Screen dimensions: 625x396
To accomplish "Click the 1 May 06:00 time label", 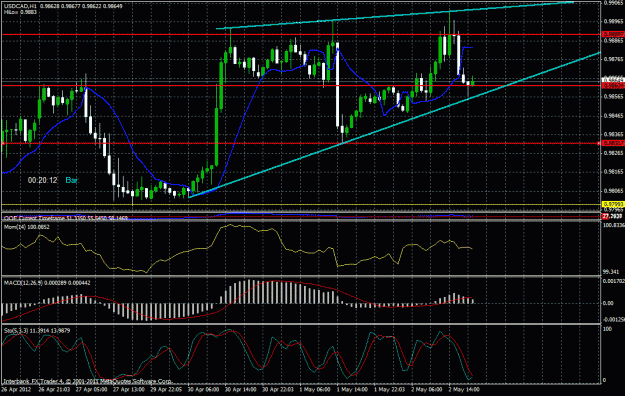I will (314, 389).
